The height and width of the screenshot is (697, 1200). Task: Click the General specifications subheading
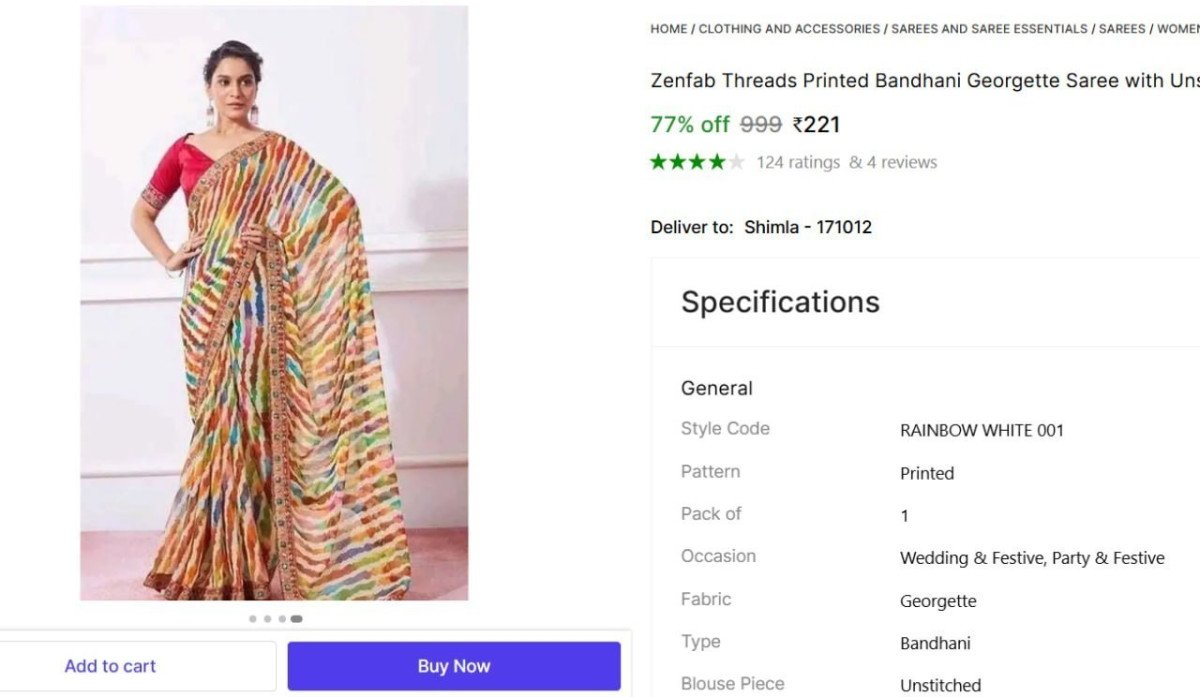(x=716, y=388)
